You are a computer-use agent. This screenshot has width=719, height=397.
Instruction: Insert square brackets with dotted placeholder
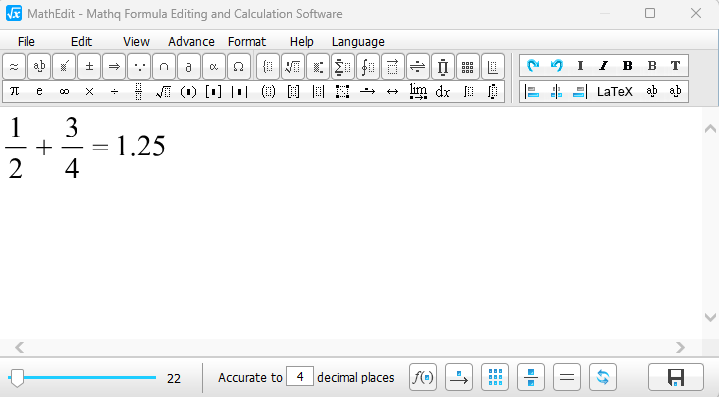click(x=293, y=92)
